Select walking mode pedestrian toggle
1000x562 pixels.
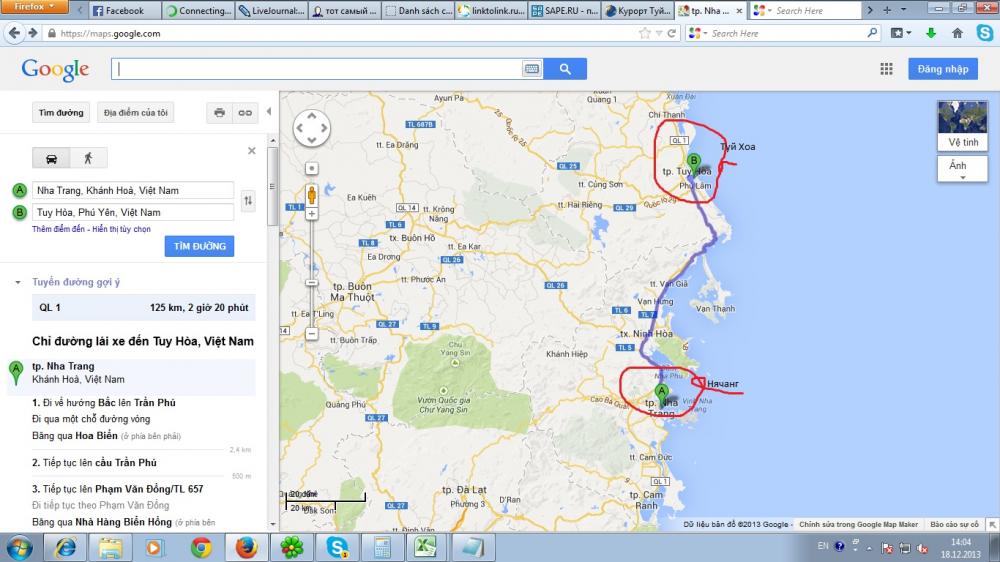coord(88,158)
